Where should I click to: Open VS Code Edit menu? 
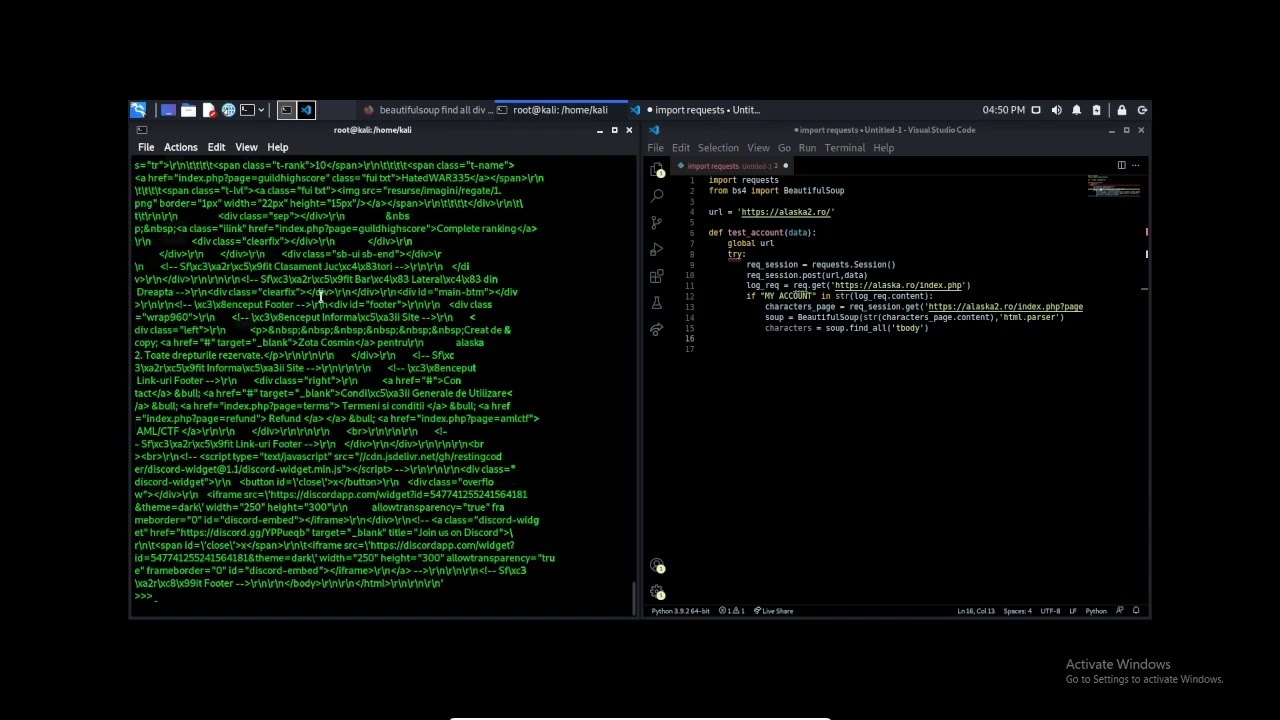point(680,148)
